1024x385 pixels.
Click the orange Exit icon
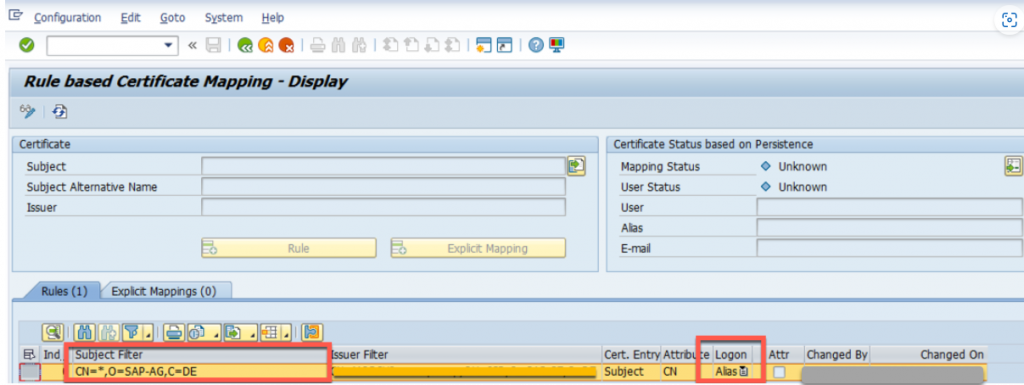coord(266,45)
